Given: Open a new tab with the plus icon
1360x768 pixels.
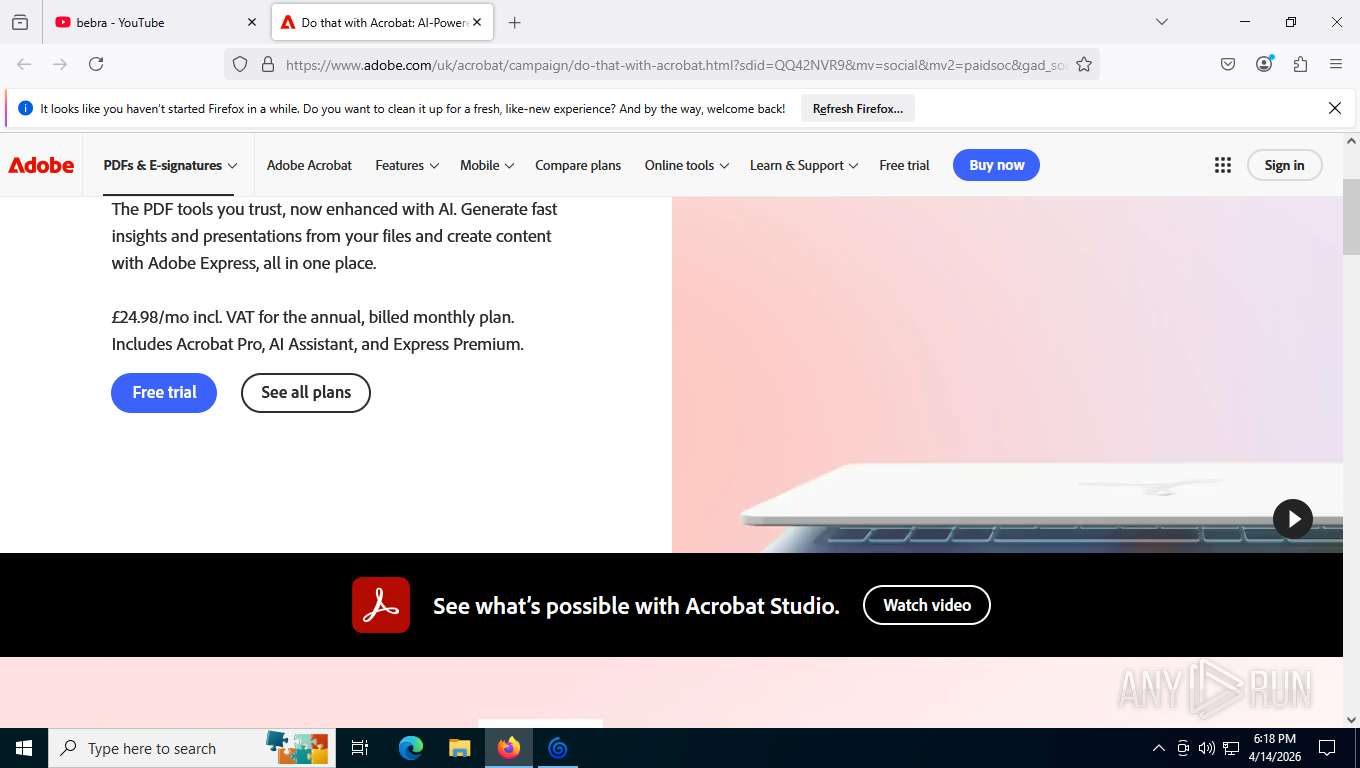Looking at the screenshot, I should (x=514, y=22).
